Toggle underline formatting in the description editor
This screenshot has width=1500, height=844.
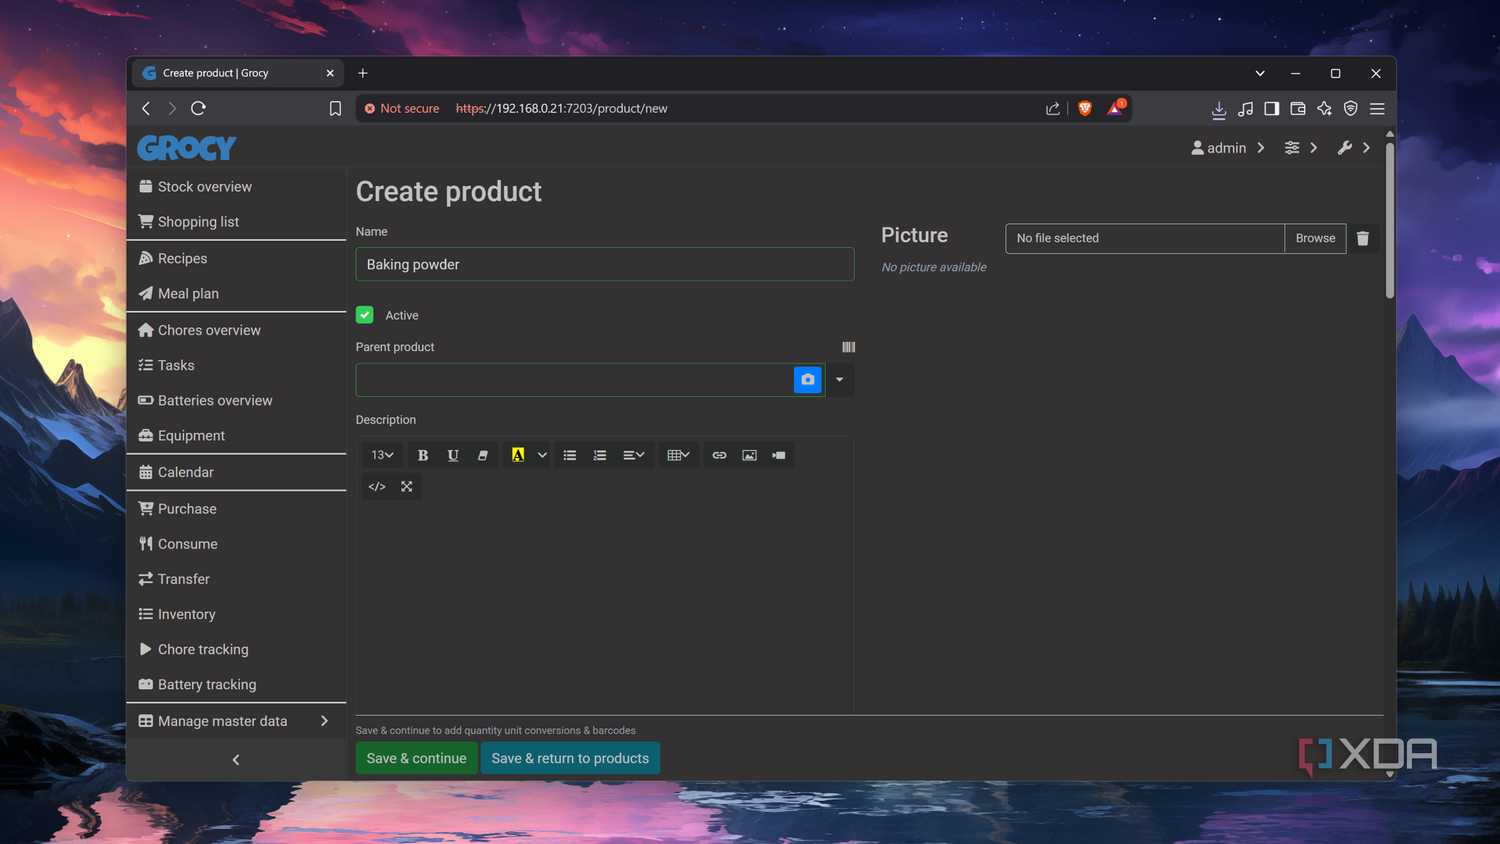(x=453, y=455)
